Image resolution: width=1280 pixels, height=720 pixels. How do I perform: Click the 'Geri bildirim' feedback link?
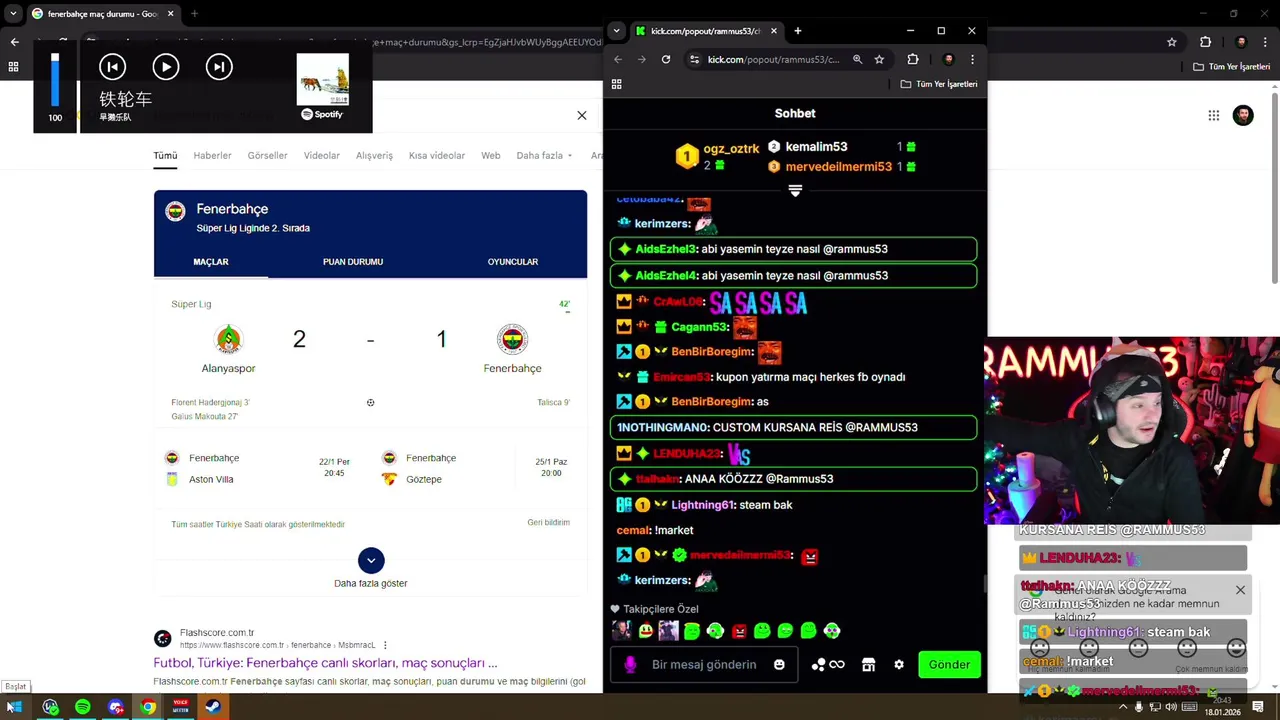pos(549,523)
